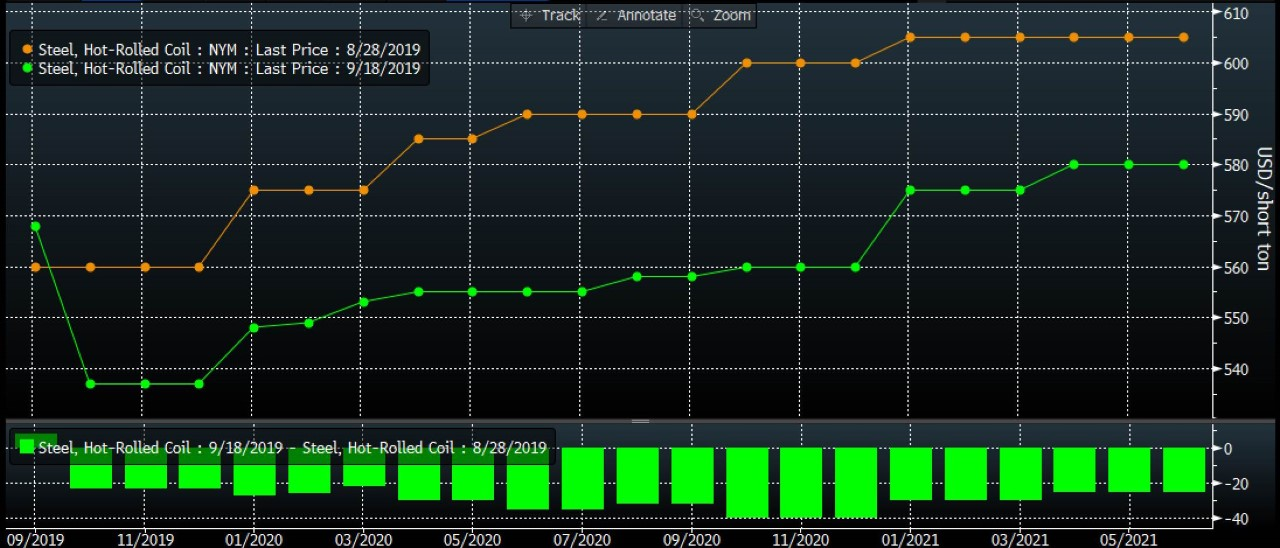Select the Annotate pencil tool
Image resolution: width=1280 pixels, height=548 pixels.
(x=636, y=15)
